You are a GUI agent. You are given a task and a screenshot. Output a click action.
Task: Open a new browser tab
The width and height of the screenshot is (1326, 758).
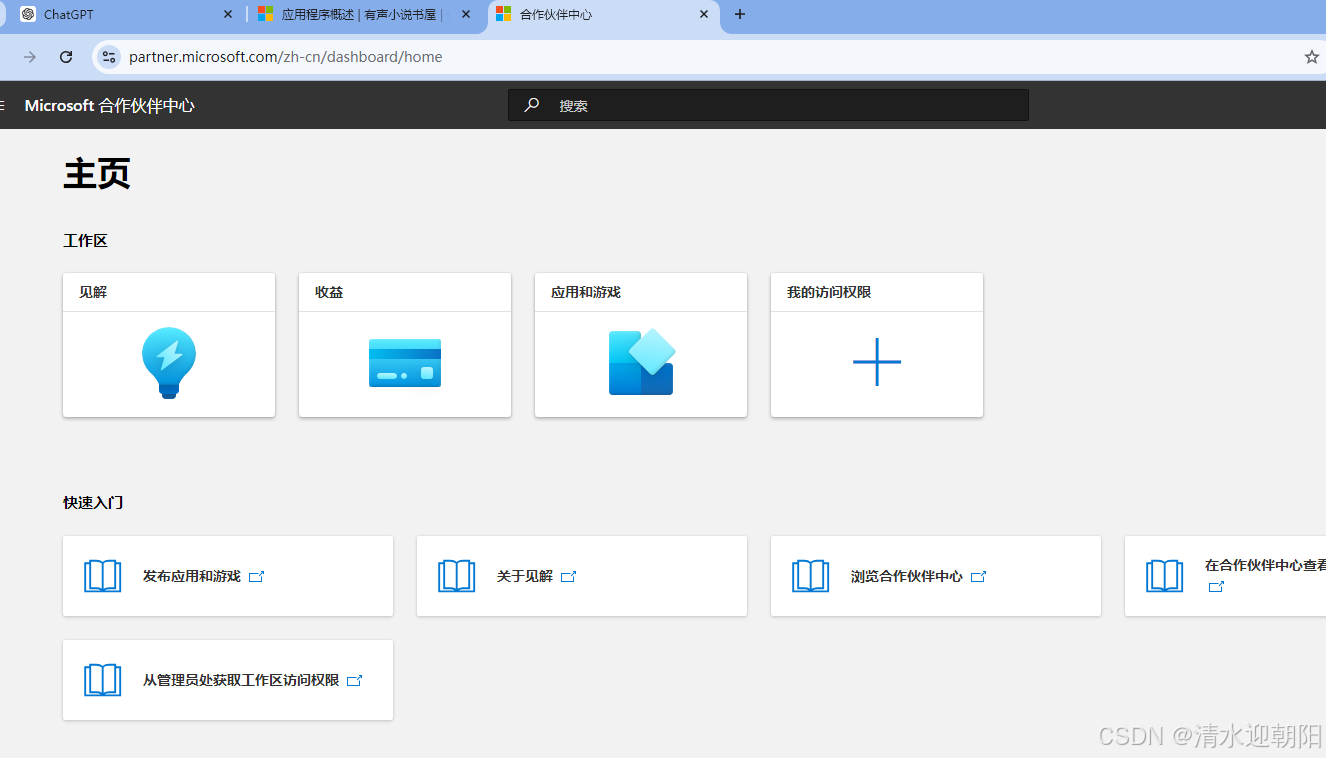[739, 14]
